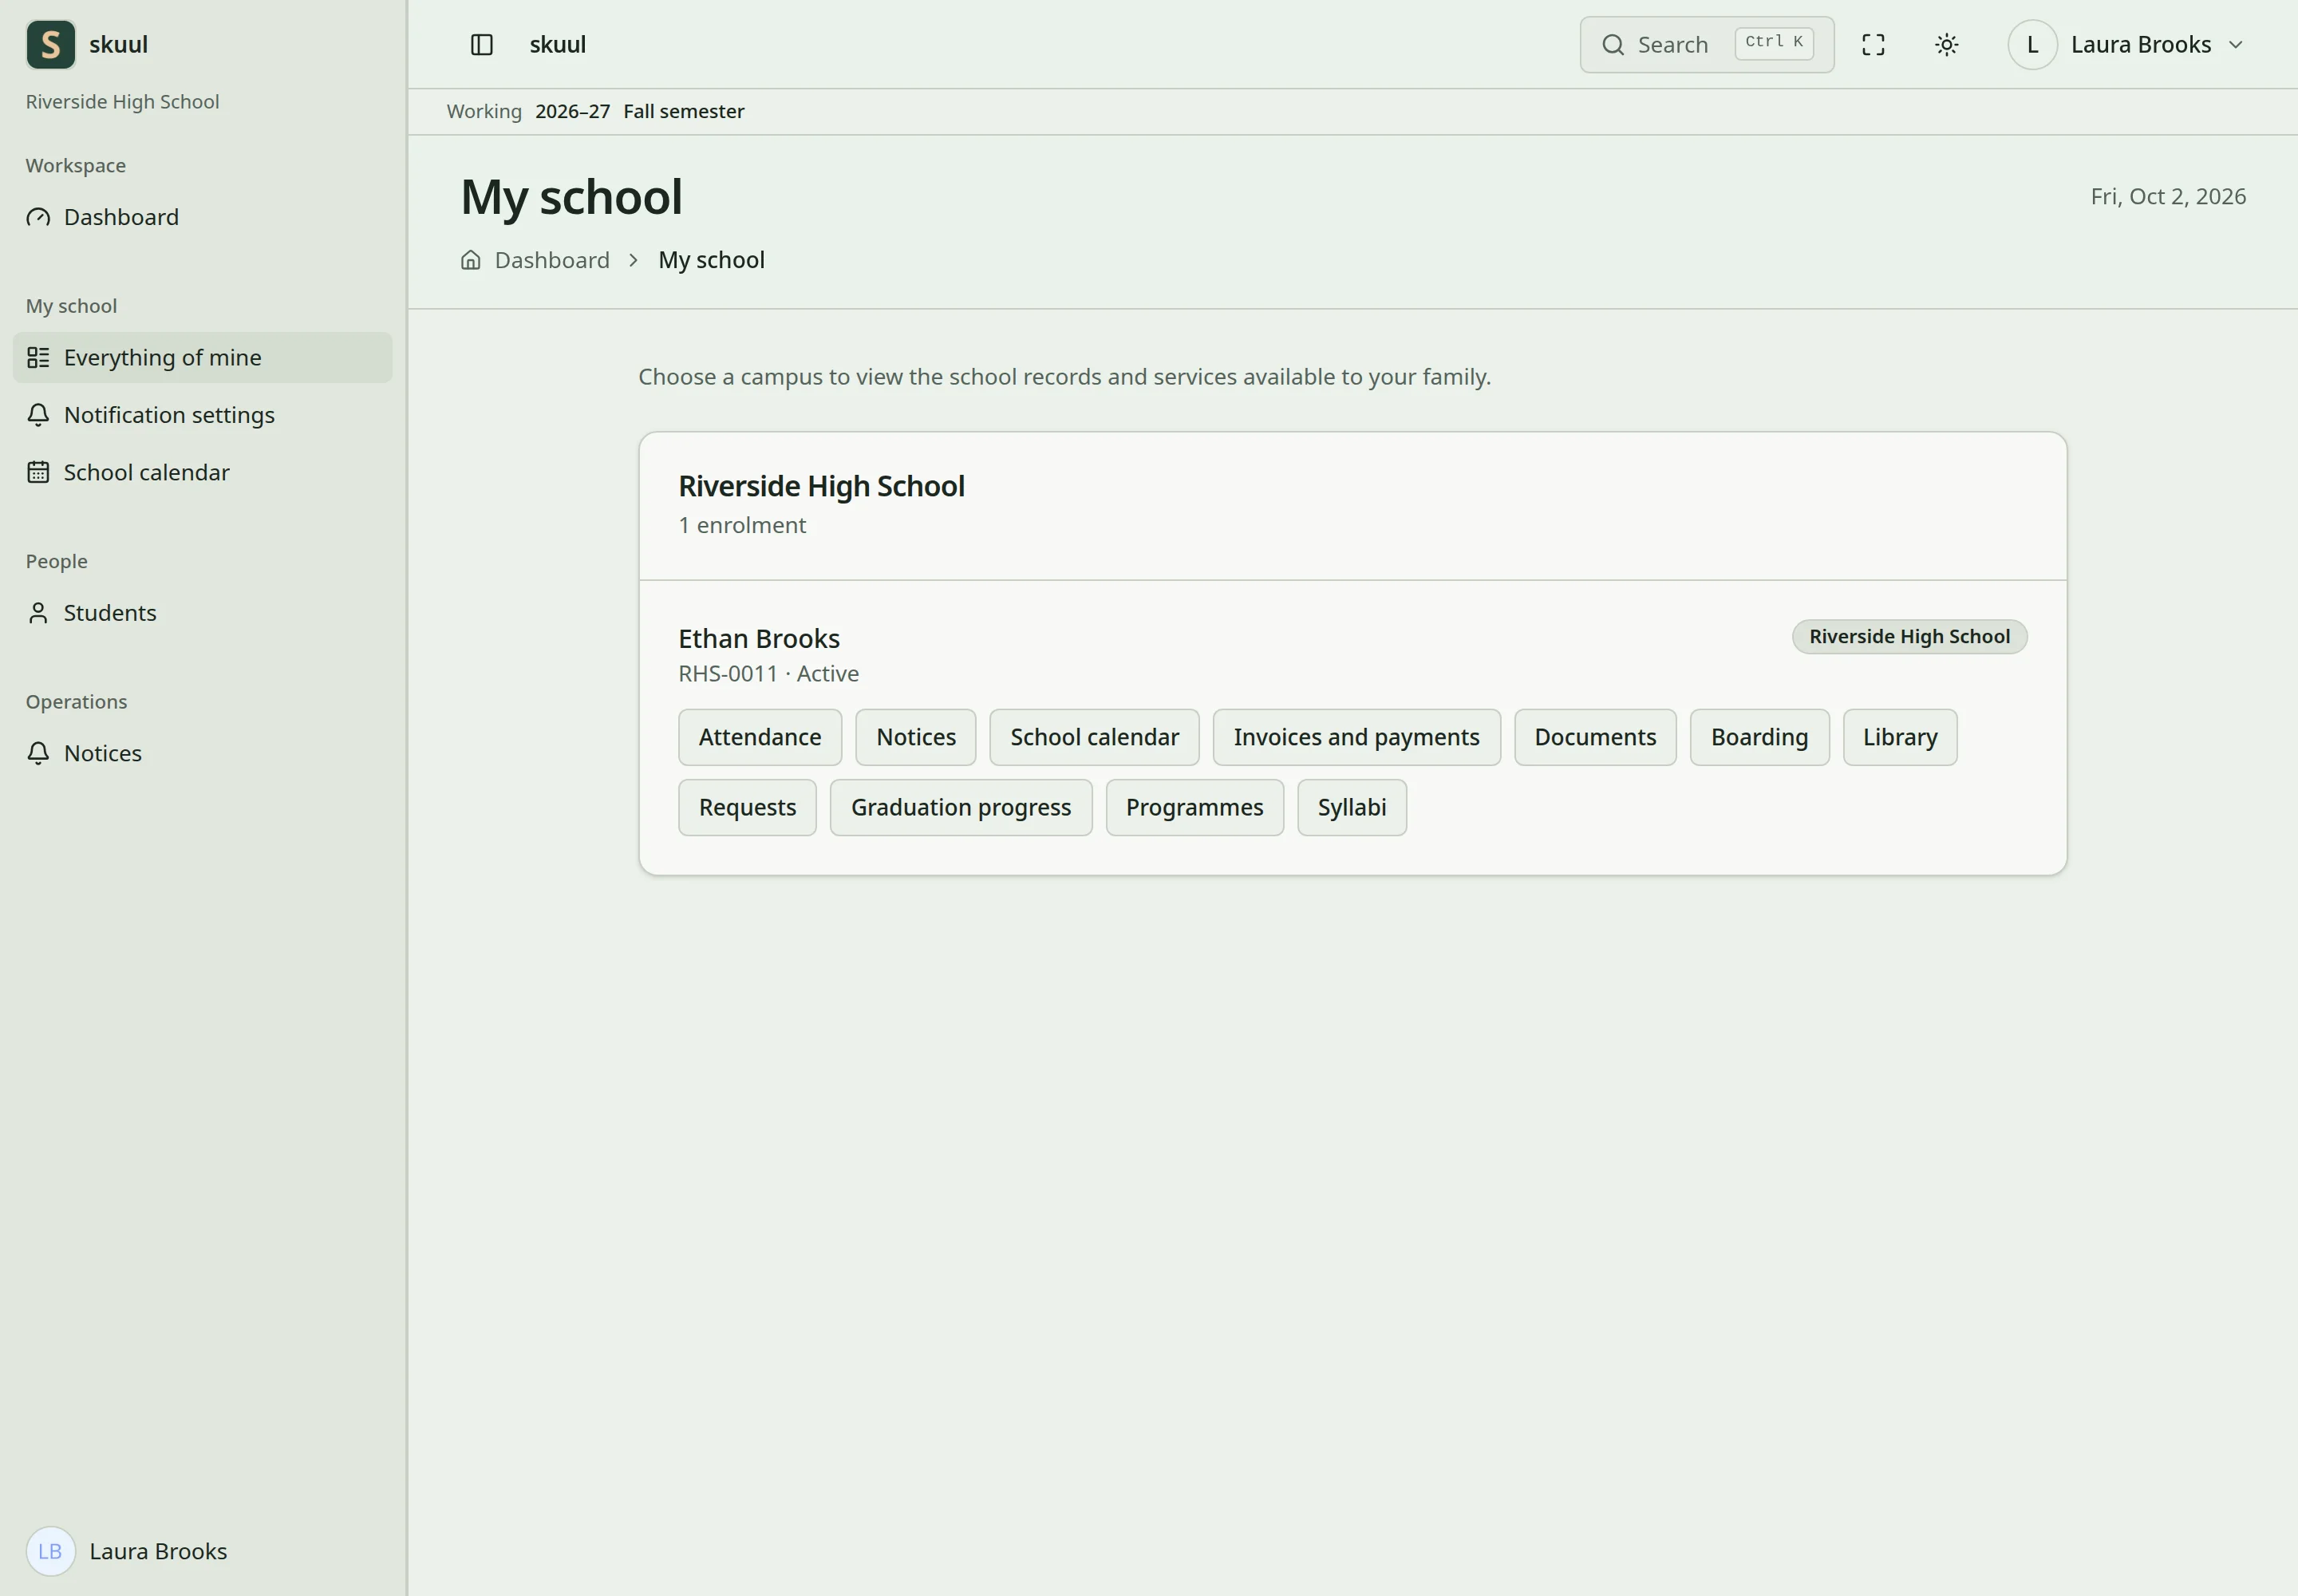Image resolution: width=2298 pixels, height=1596 pixels.
Task: Focus the Search field
Action: (1706, 45)
